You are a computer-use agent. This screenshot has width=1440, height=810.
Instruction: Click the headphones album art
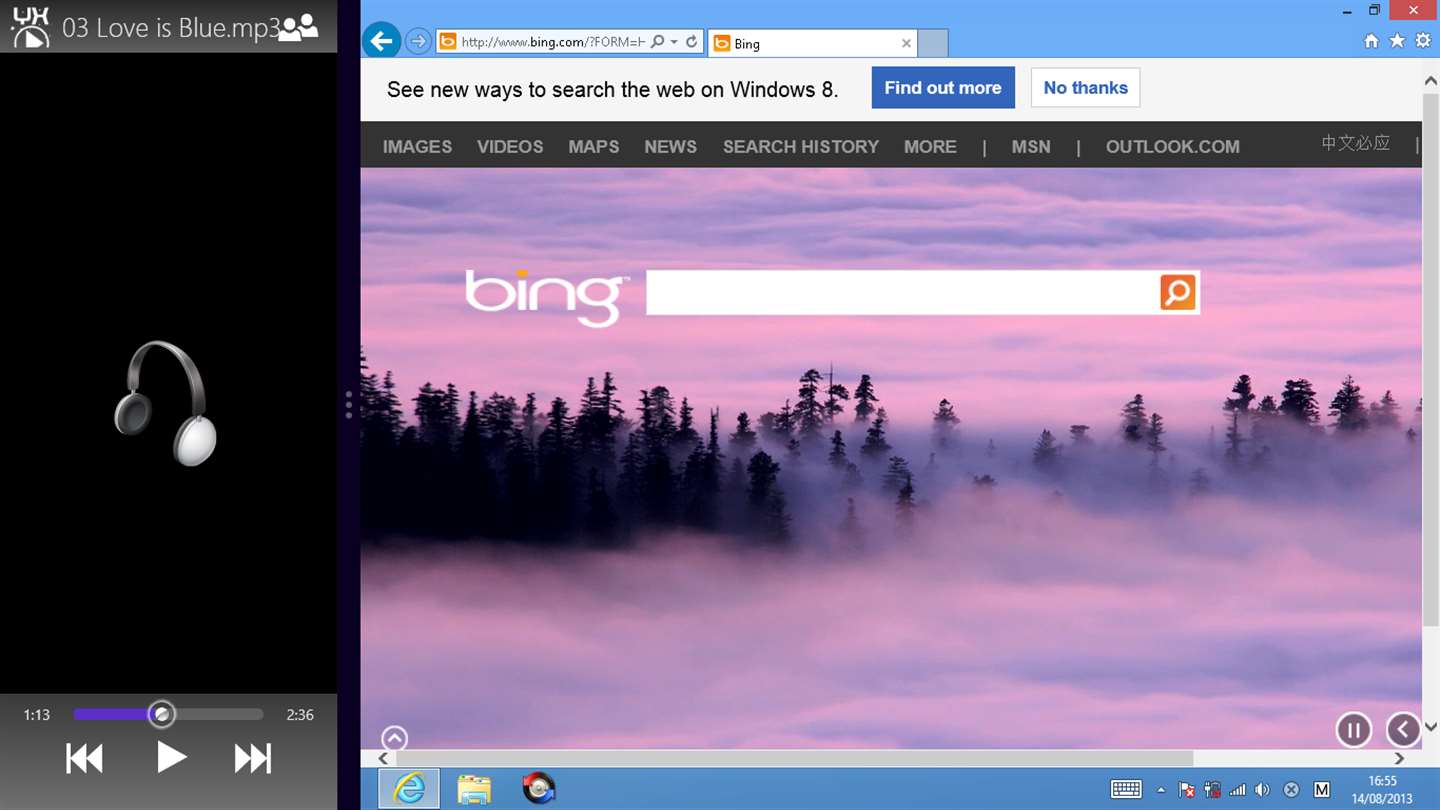tap(166, 403)
